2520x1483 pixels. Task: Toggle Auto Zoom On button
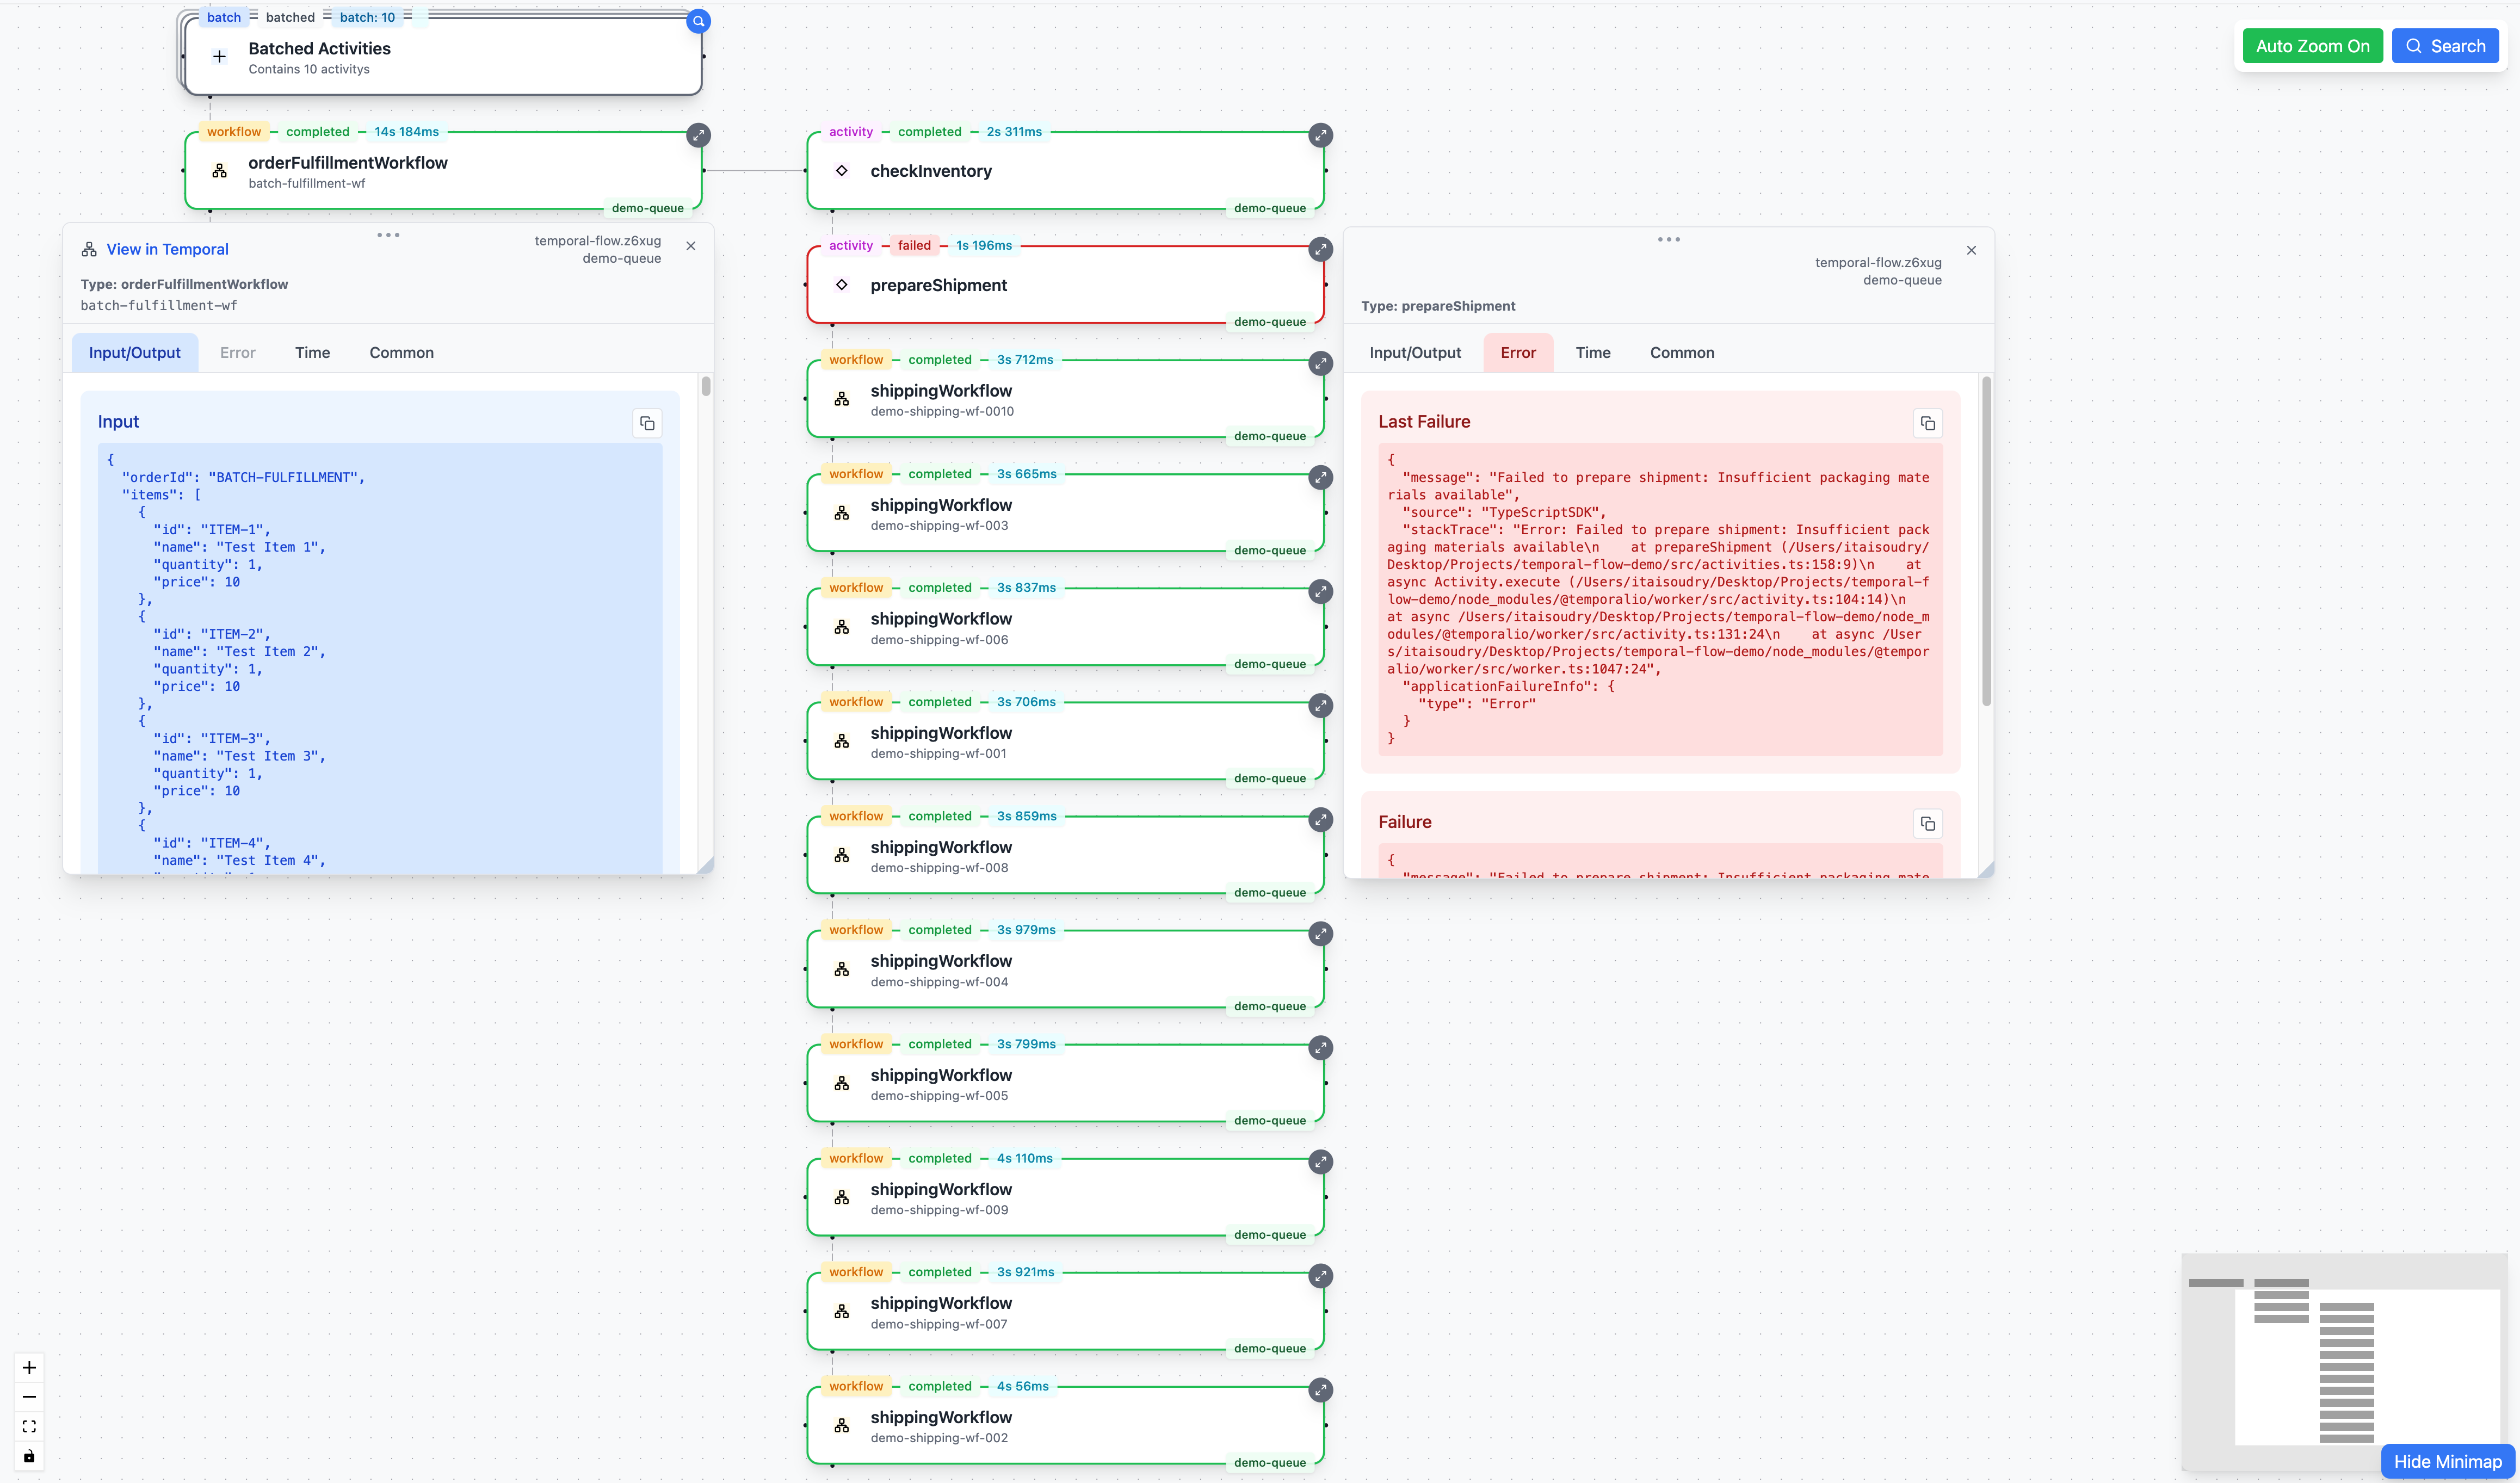(2311, 46)
